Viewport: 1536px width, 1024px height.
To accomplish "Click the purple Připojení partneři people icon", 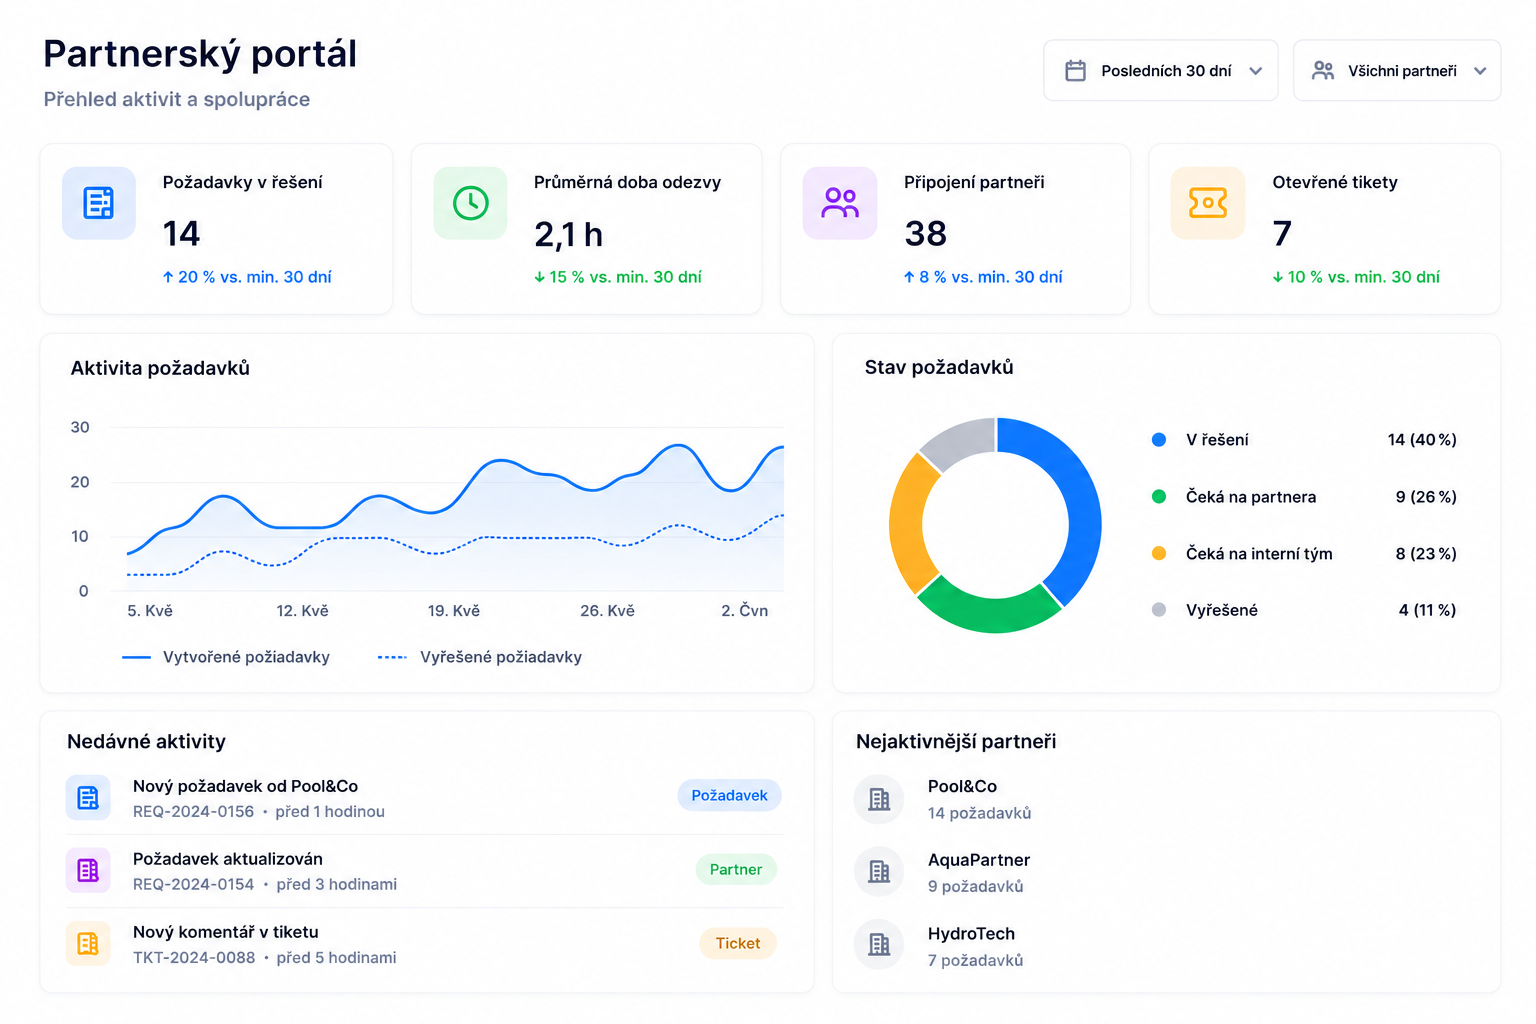I will pos(840,203).
